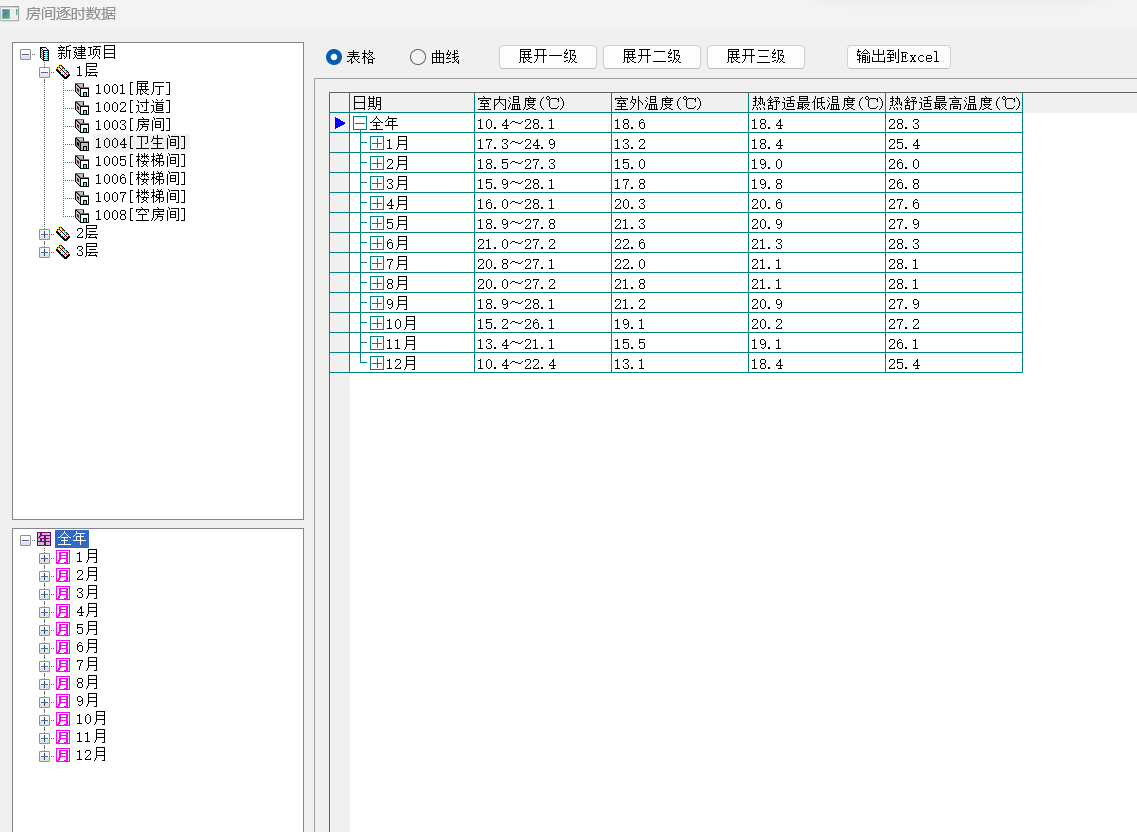Click the 展开一级 button
1137x832 pixels.
[x=547, y=57]
